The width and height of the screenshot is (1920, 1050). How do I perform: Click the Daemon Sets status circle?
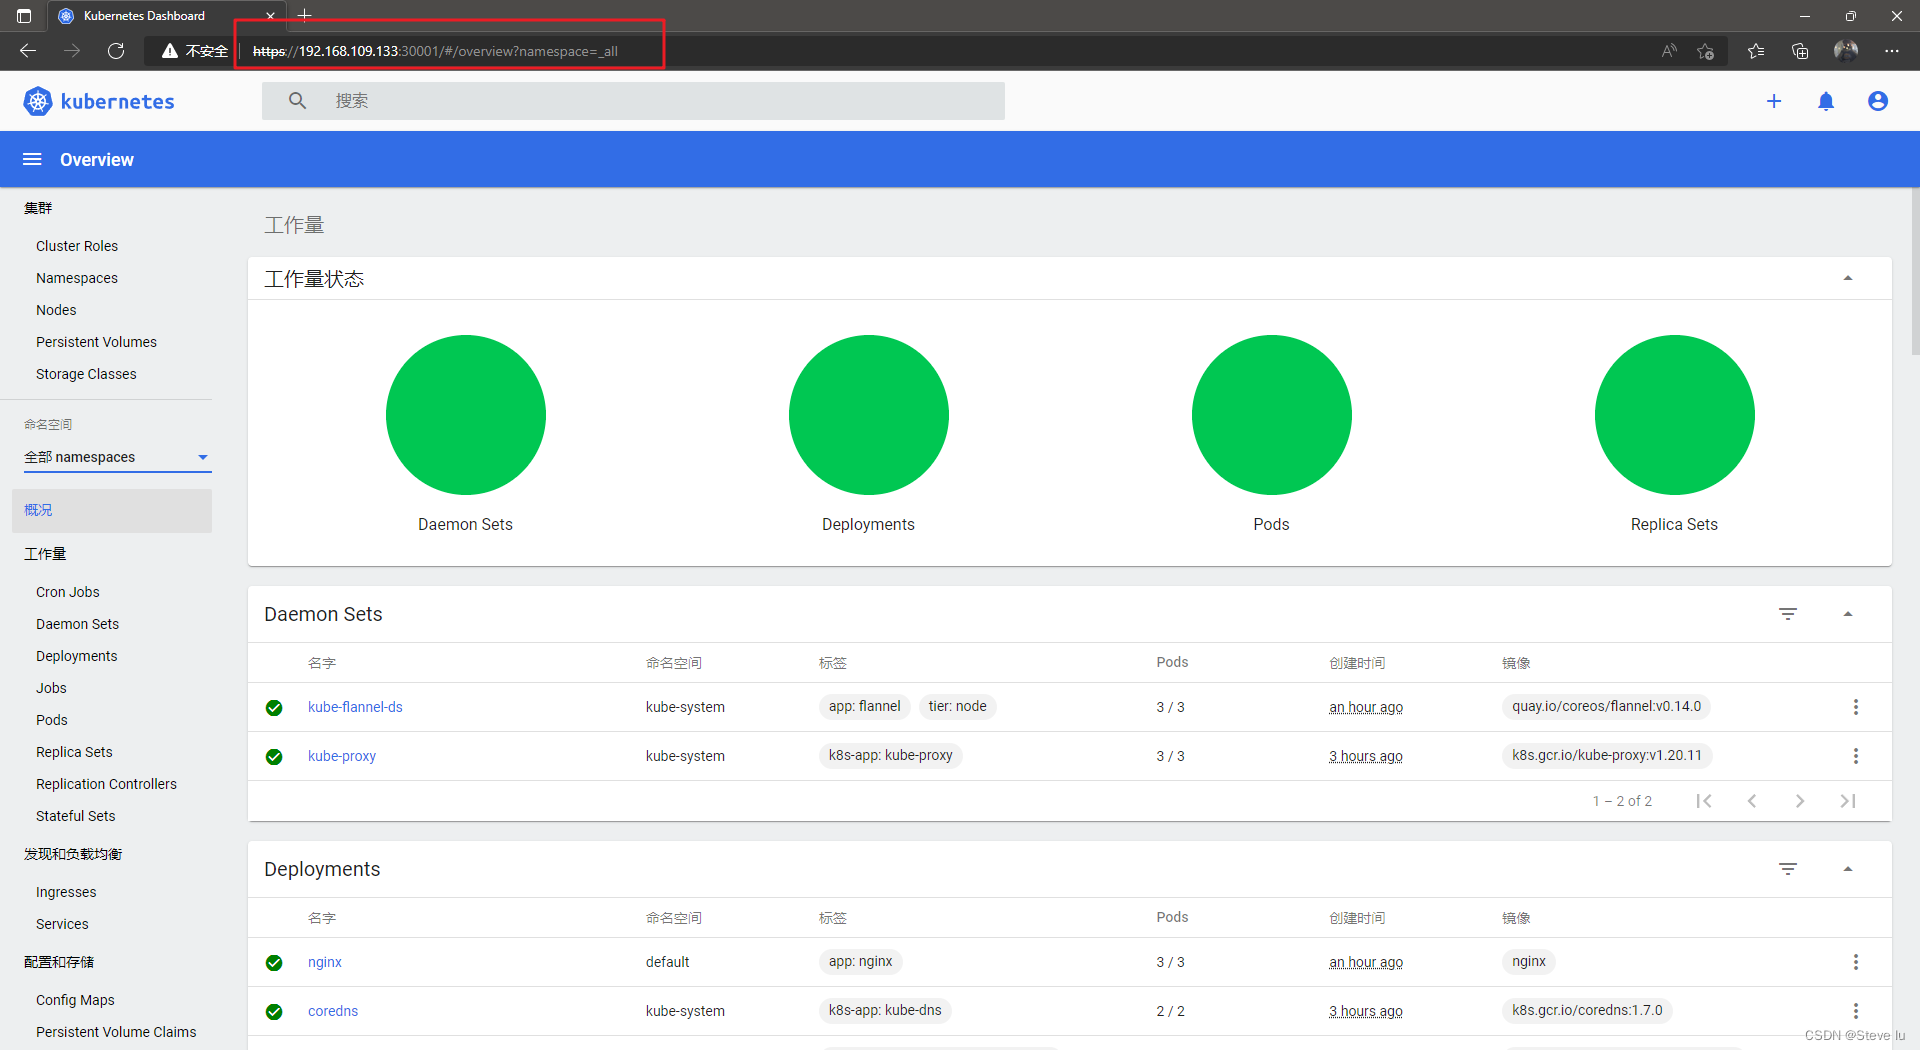tap(465, 415)
